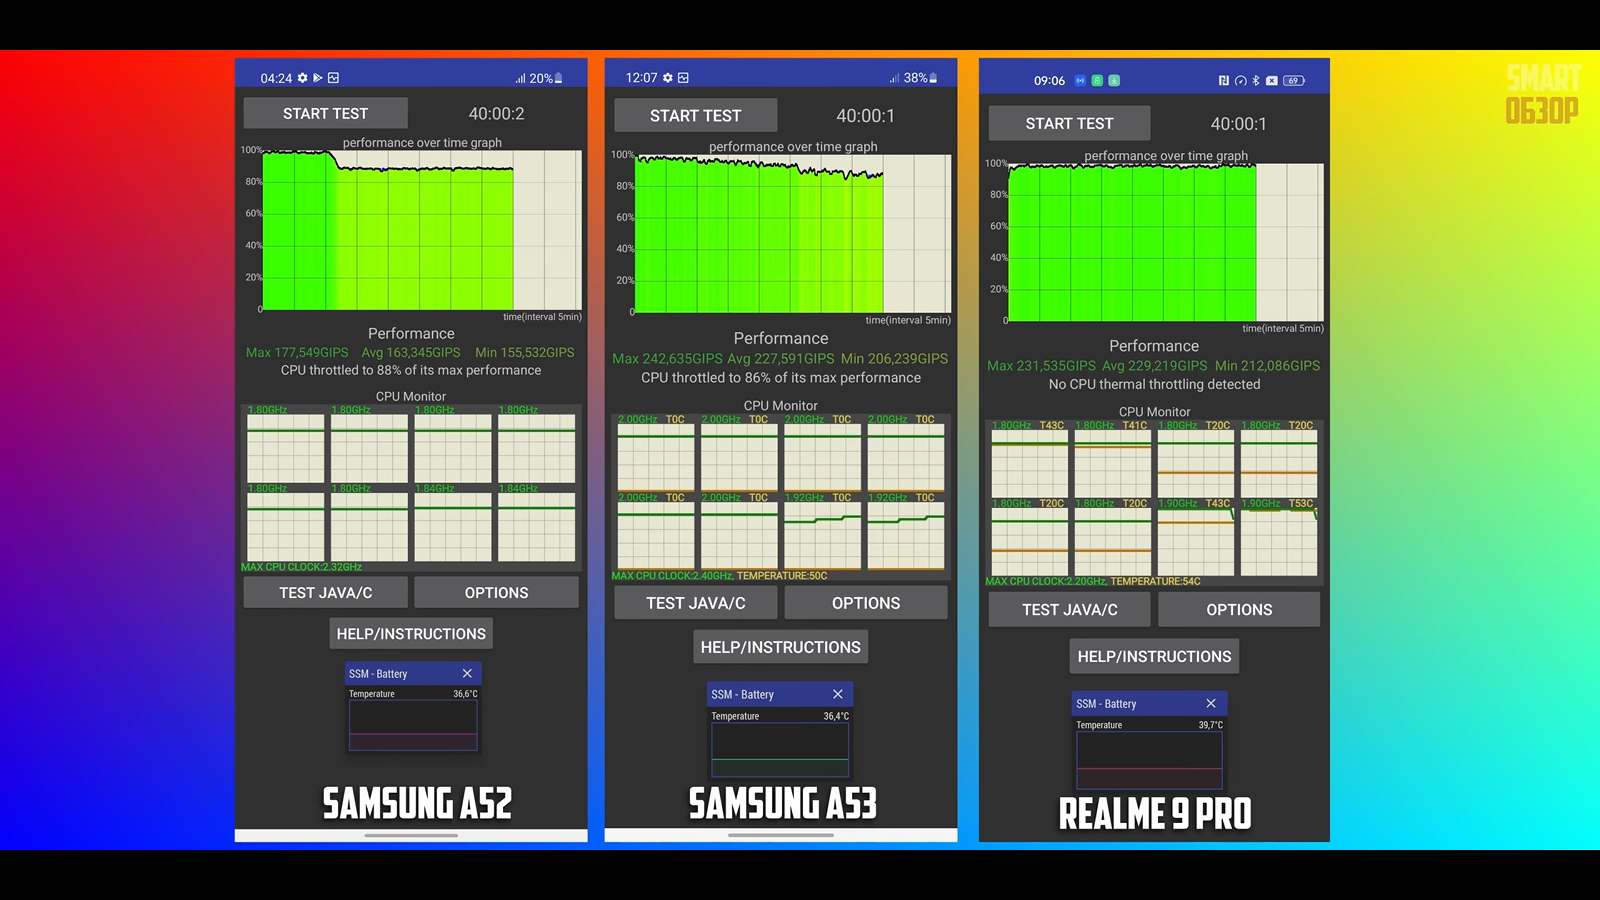
Task: Tap the settings gear in Samsung A53 status bar
Action: (x=668, y=78)
